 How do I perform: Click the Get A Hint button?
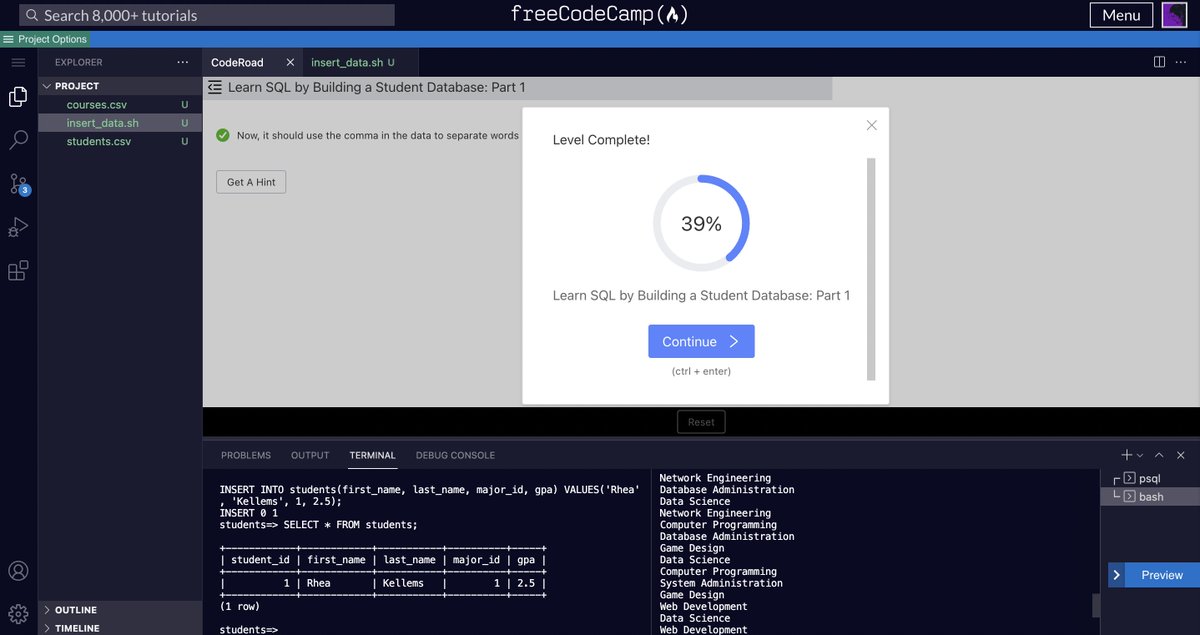click(251, 182)
